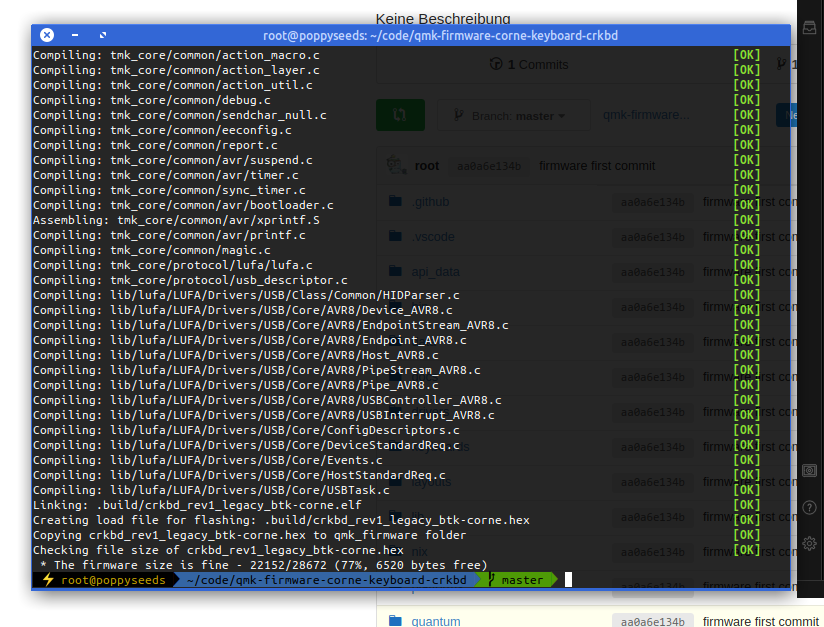Open the api_data folder link
Image resolution: width=824 pixels, height=627 pixels.
(436, 272)
